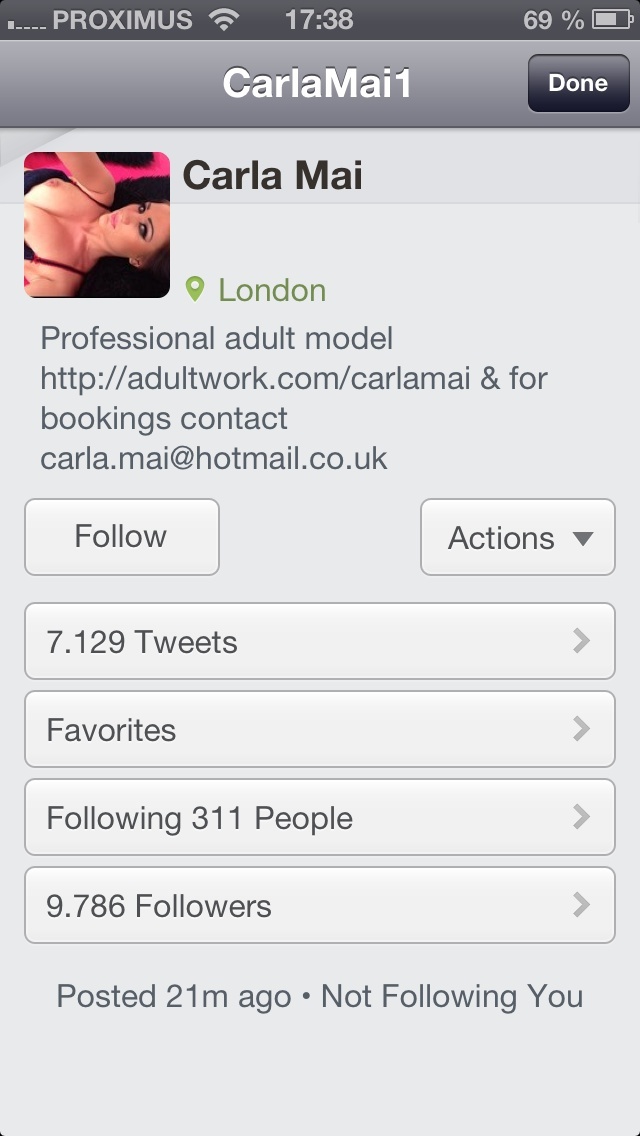The image size is (640, 1136).
Task: Open the Favorites row
Action: click(320, 730)
